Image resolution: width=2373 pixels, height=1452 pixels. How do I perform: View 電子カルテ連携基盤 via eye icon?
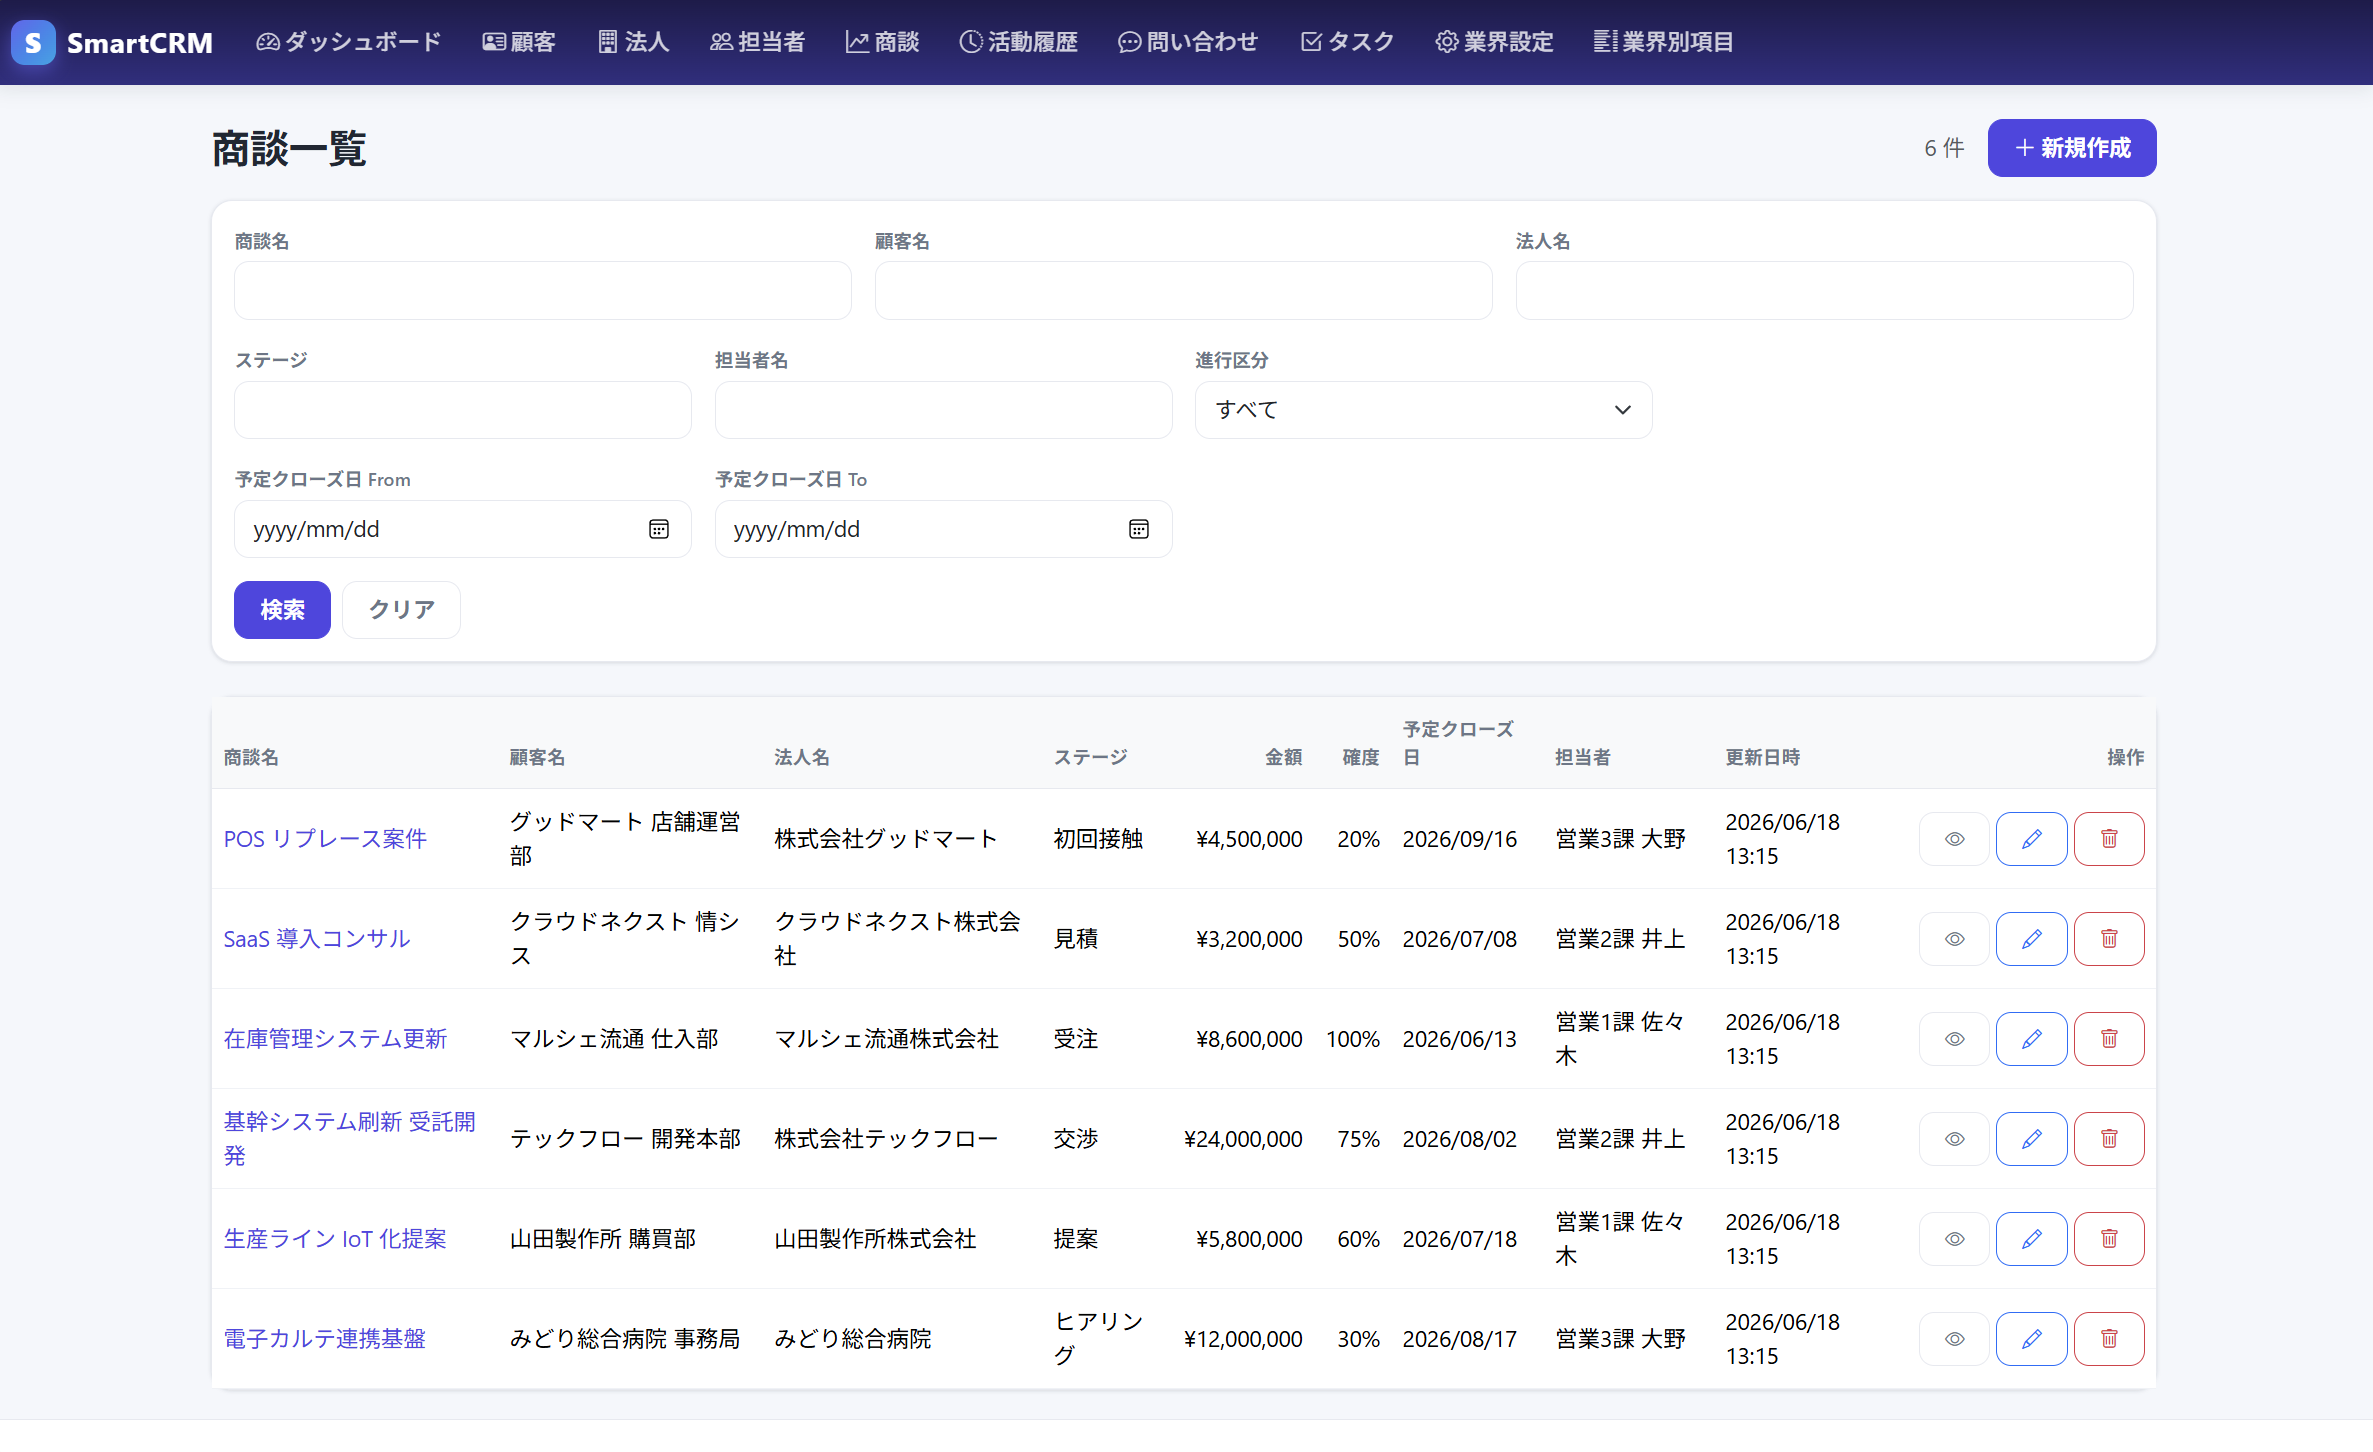[x=1954, y=1339]
